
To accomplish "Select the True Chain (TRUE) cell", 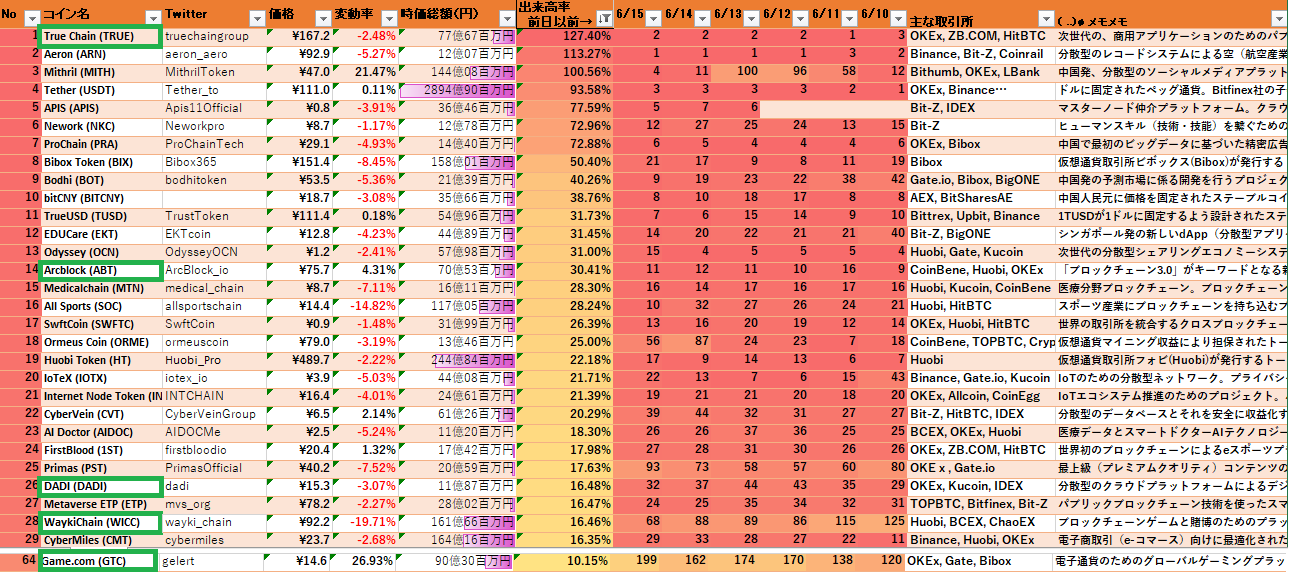I will 100,36.
